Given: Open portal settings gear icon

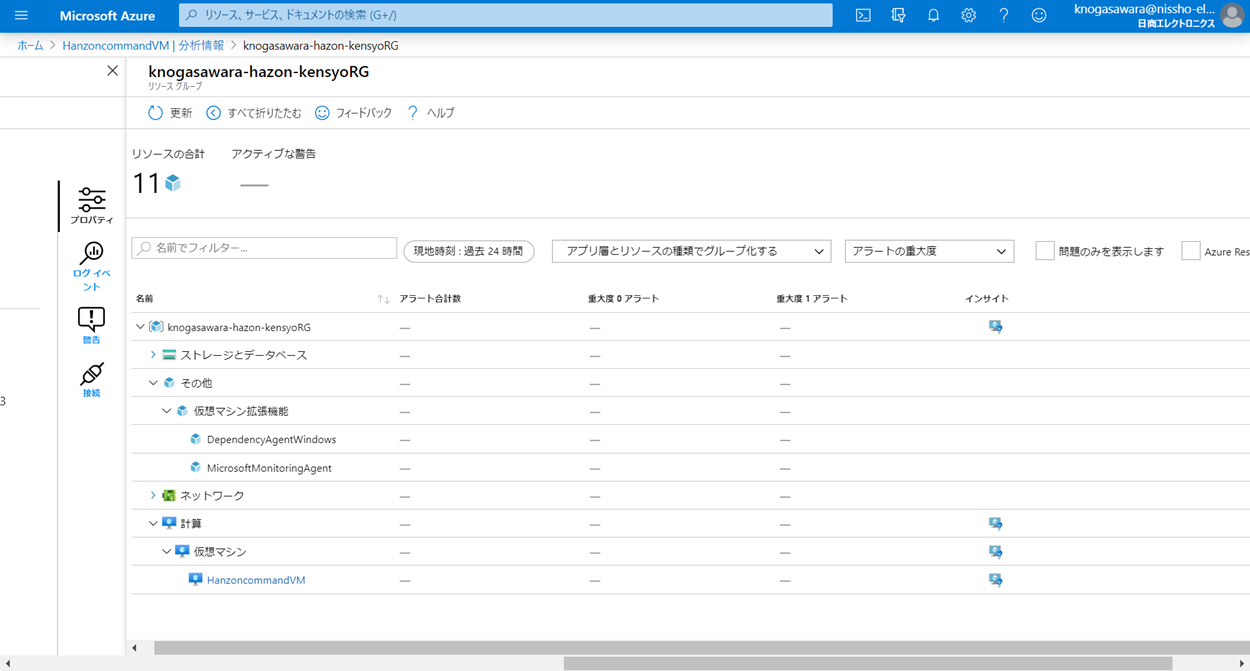Looking at the screenshot, I should (968, 15).
